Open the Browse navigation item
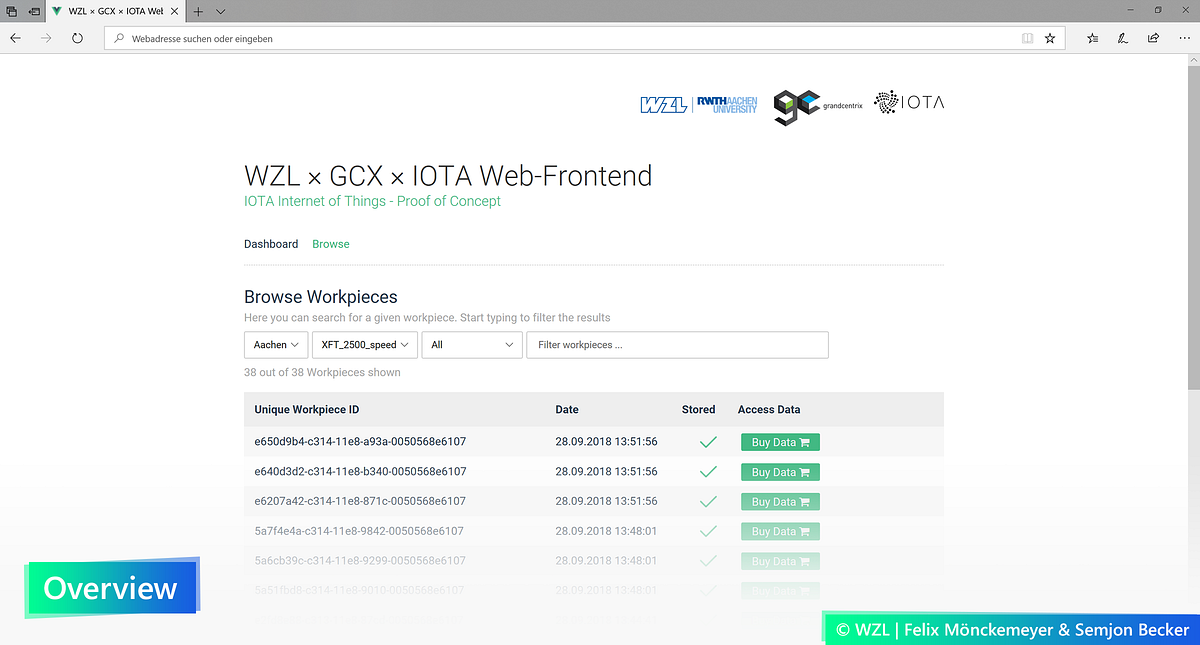Viewport: 1200px width, 645px height. 331,244
